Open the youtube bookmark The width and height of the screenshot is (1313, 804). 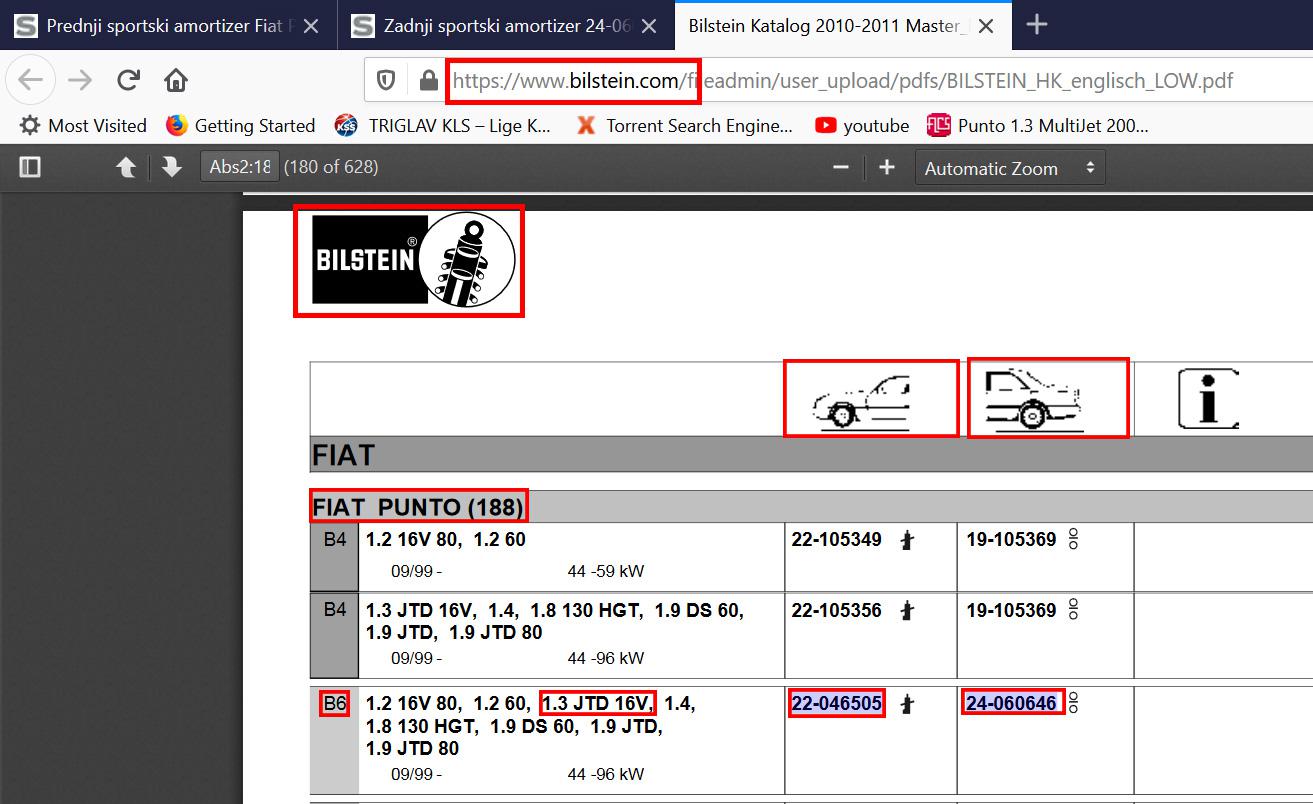862,125
